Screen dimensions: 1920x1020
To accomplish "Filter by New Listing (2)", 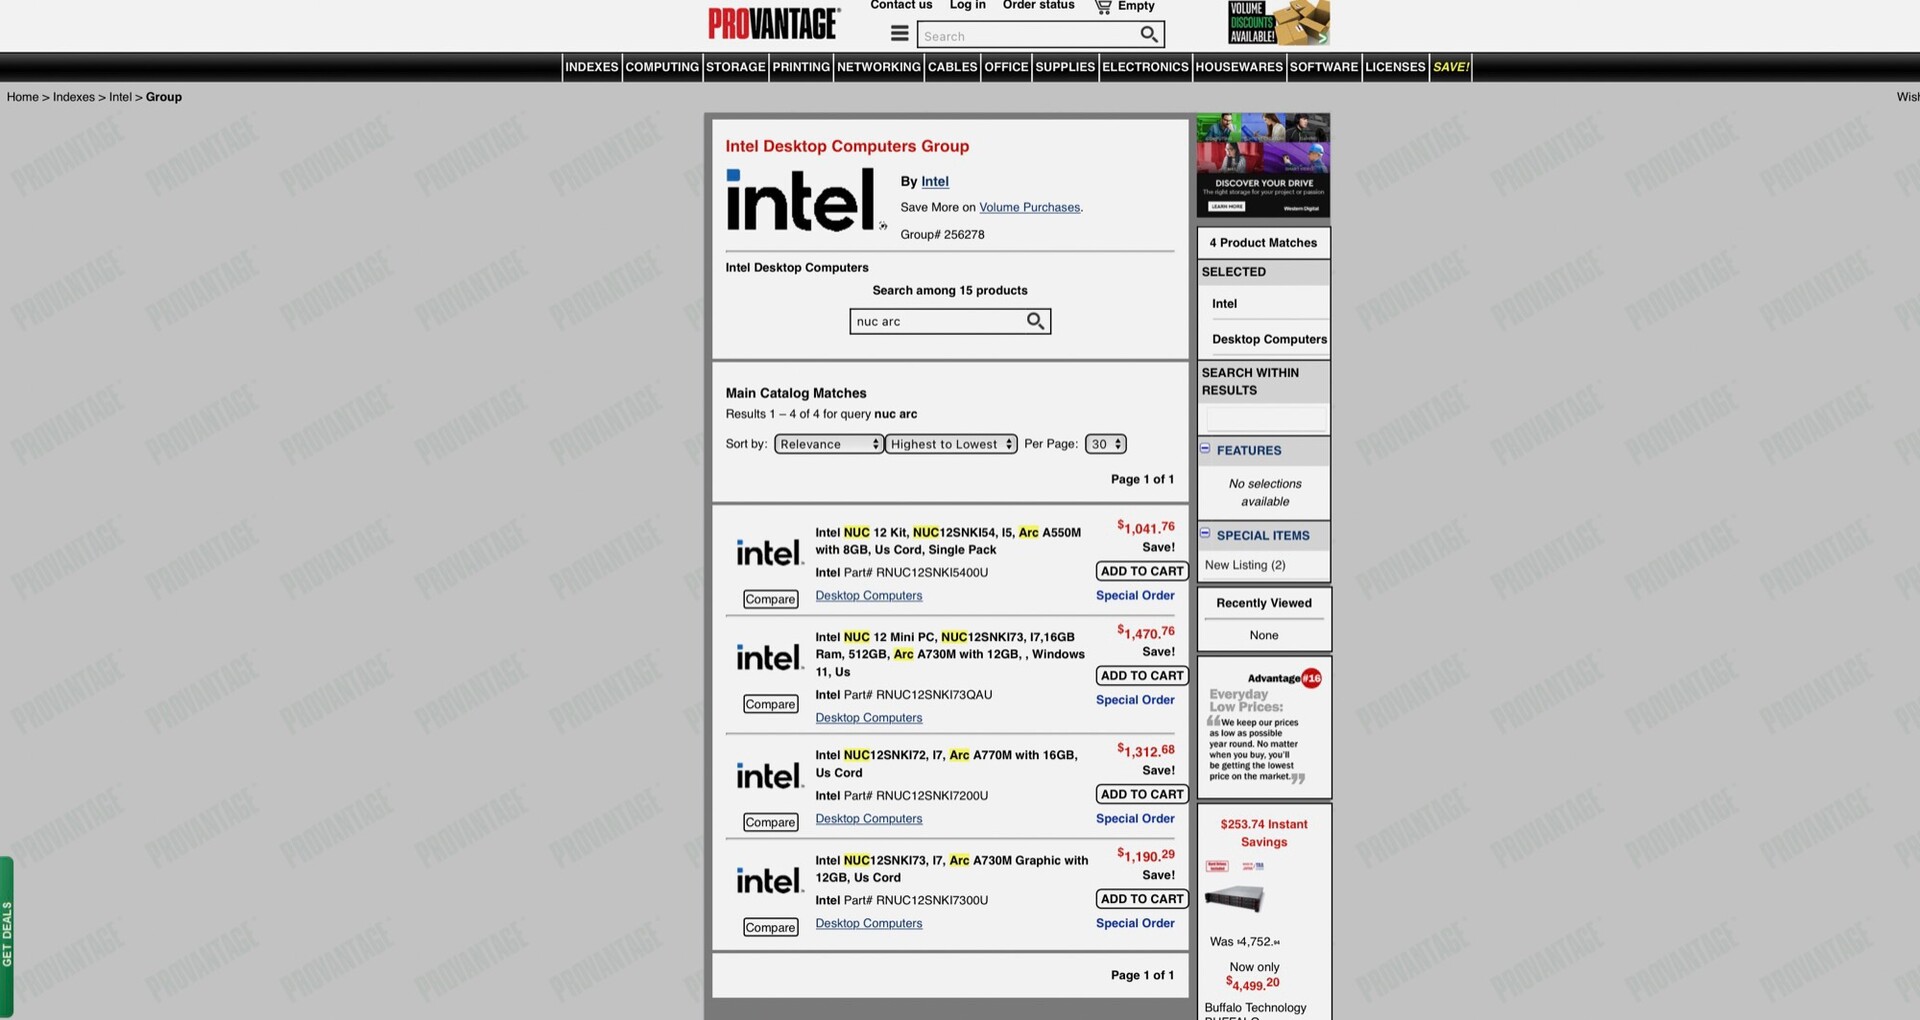I will [1245, 565].
